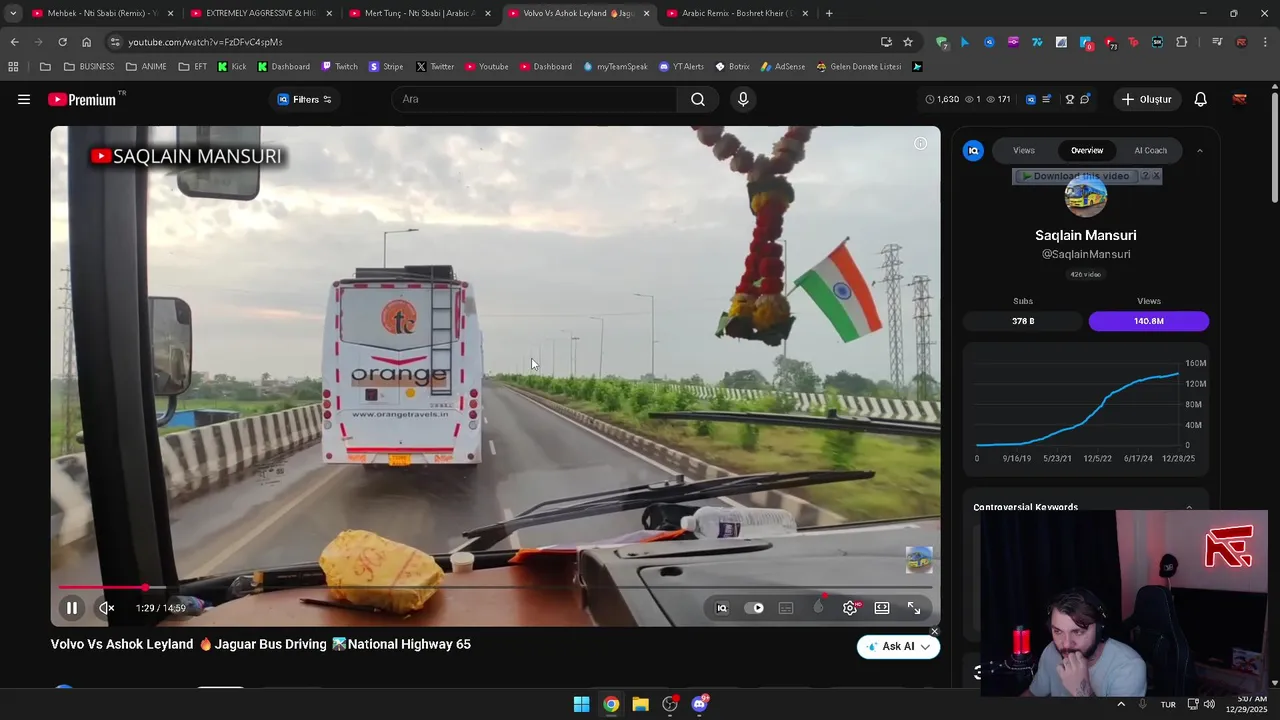Open the vidIQ list icon in stats bar

(x=1047, y=99)
